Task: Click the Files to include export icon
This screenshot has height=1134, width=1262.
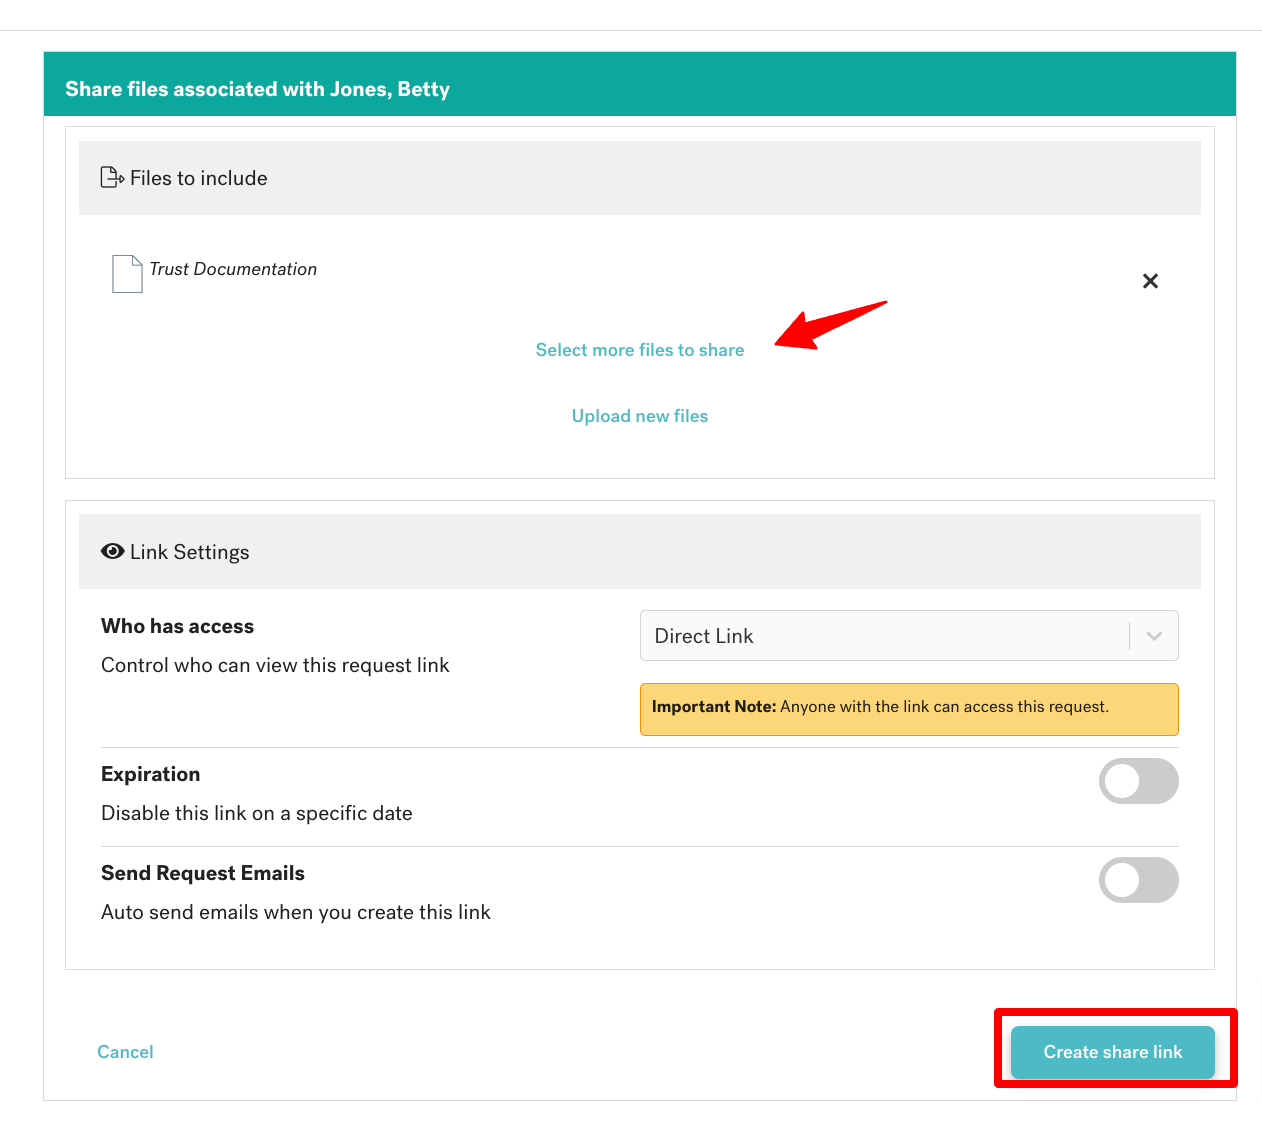Action: pyautogui.click(x=112, y=178)
